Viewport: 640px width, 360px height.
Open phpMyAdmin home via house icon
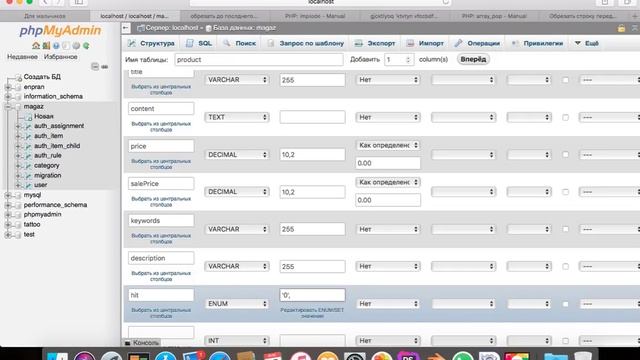(x=36, y=46)
